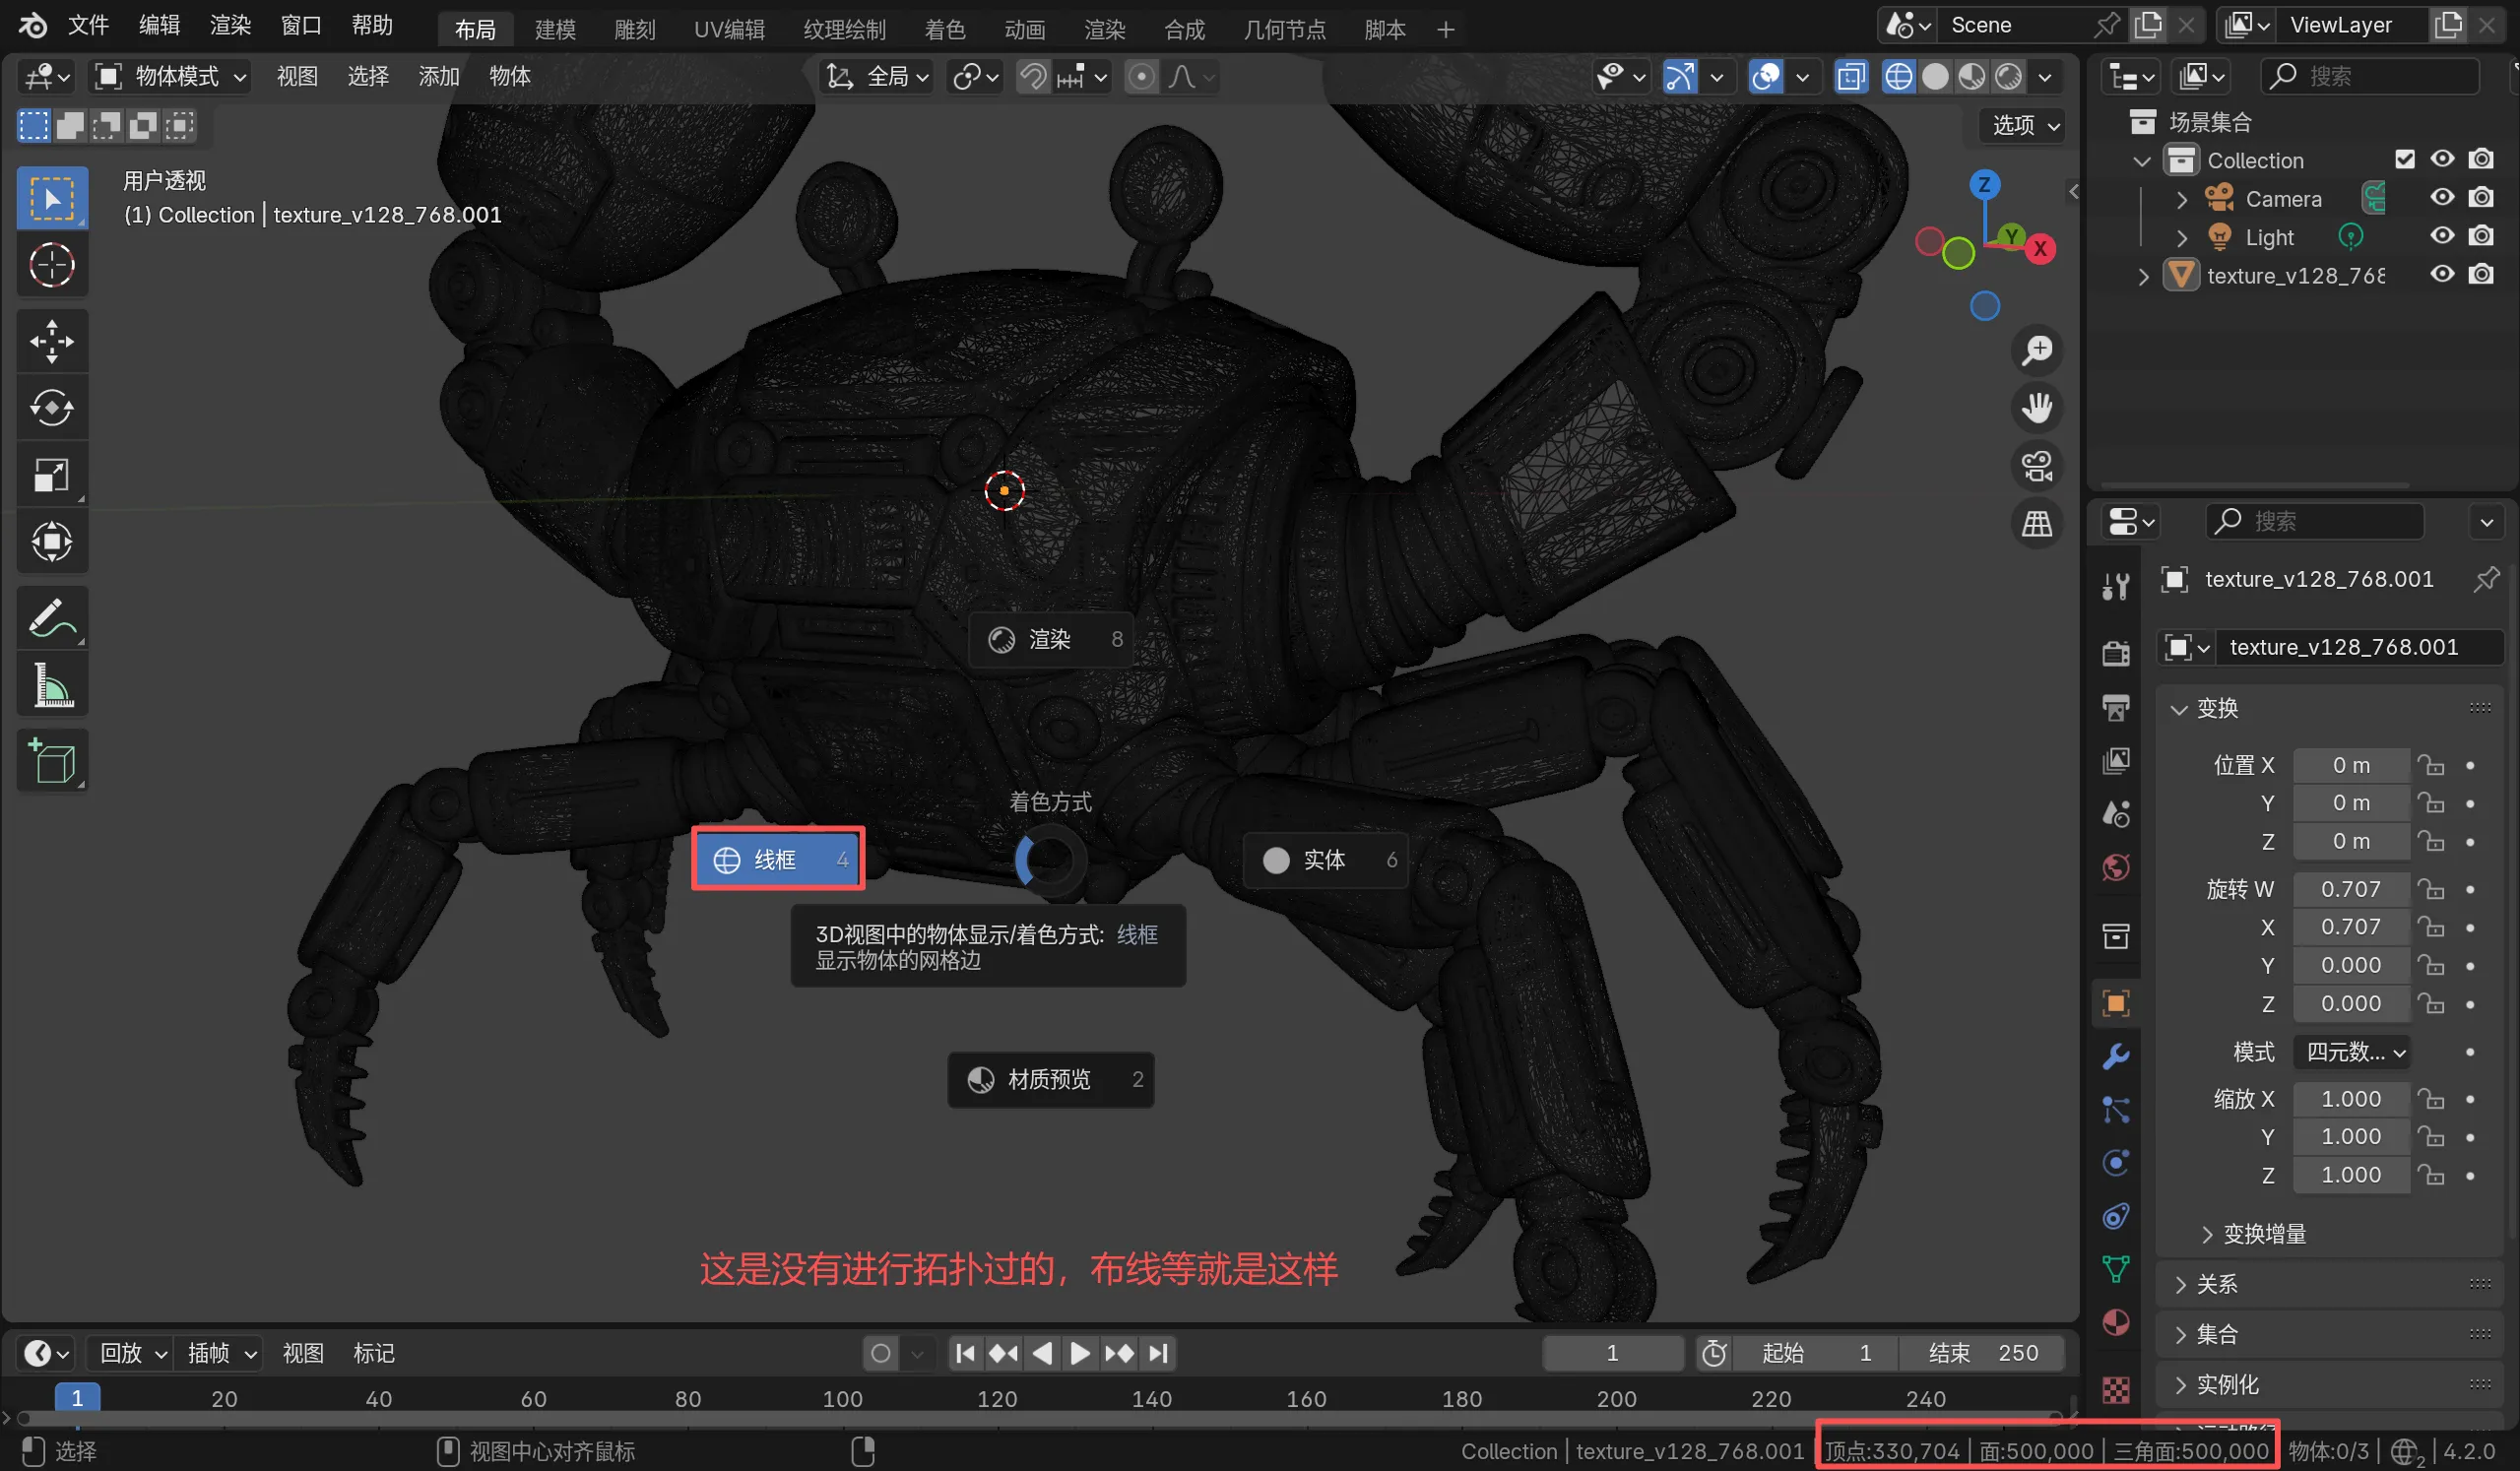Hide the Light object with eye icon
The width and height of the screenshot is (2520, 1471).
pyautogui.click(x=2442, y=236)
